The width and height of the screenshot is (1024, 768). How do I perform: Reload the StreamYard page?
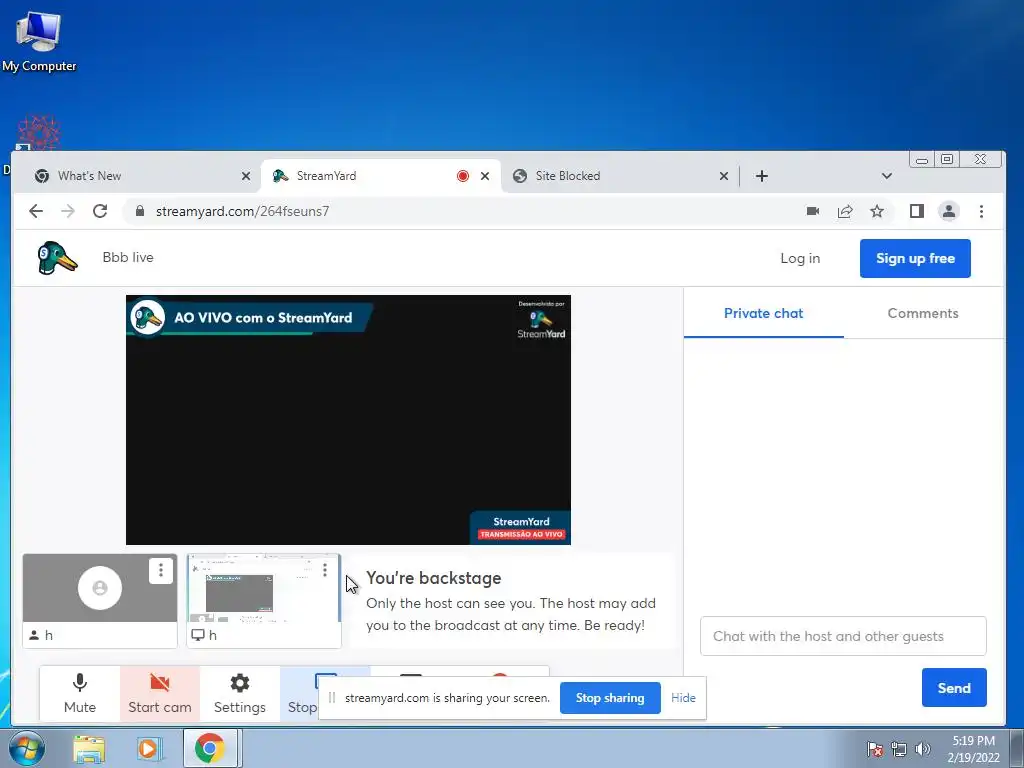pos(100,211)
